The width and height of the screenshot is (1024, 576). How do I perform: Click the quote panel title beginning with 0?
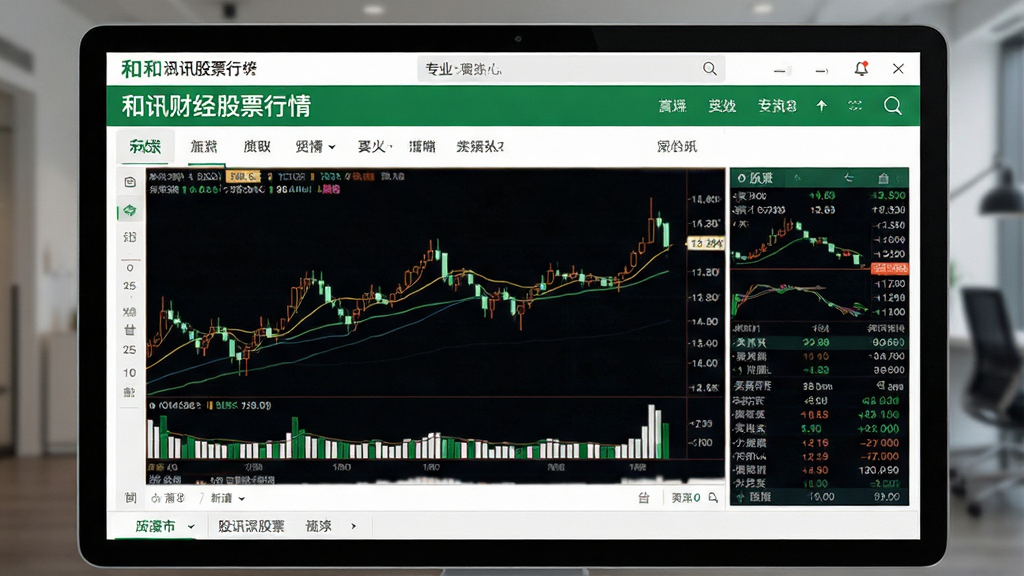[755, 178]
